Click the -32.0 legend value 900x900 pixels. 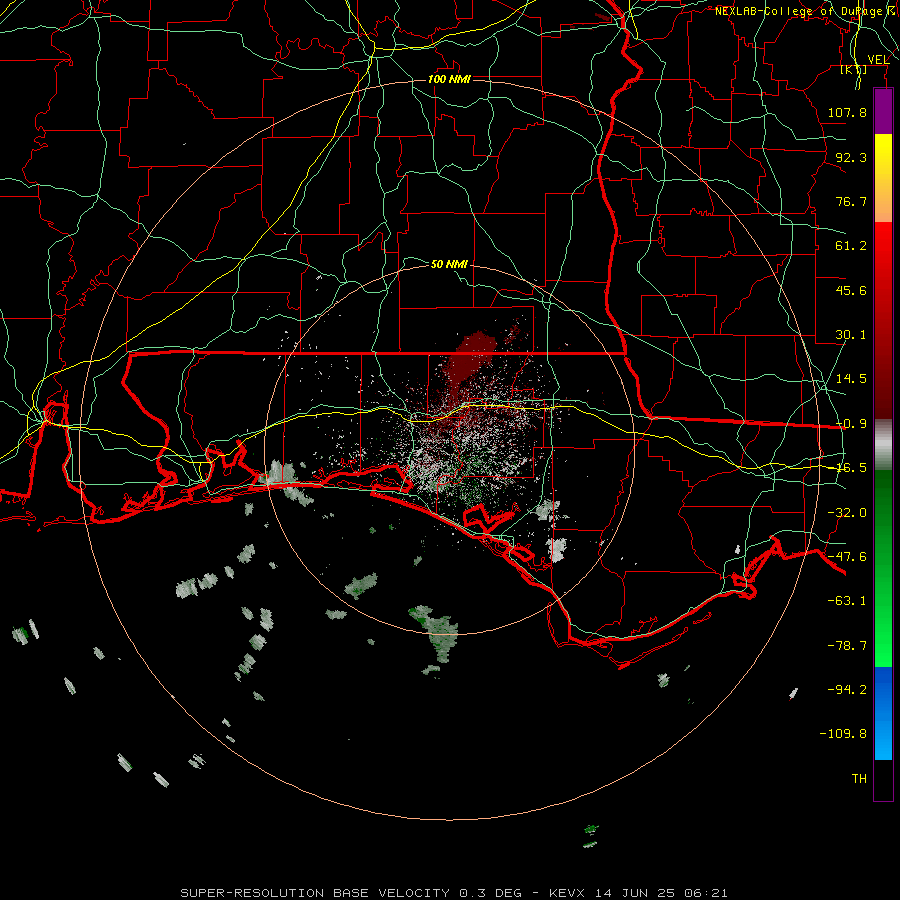pos(847,513)
